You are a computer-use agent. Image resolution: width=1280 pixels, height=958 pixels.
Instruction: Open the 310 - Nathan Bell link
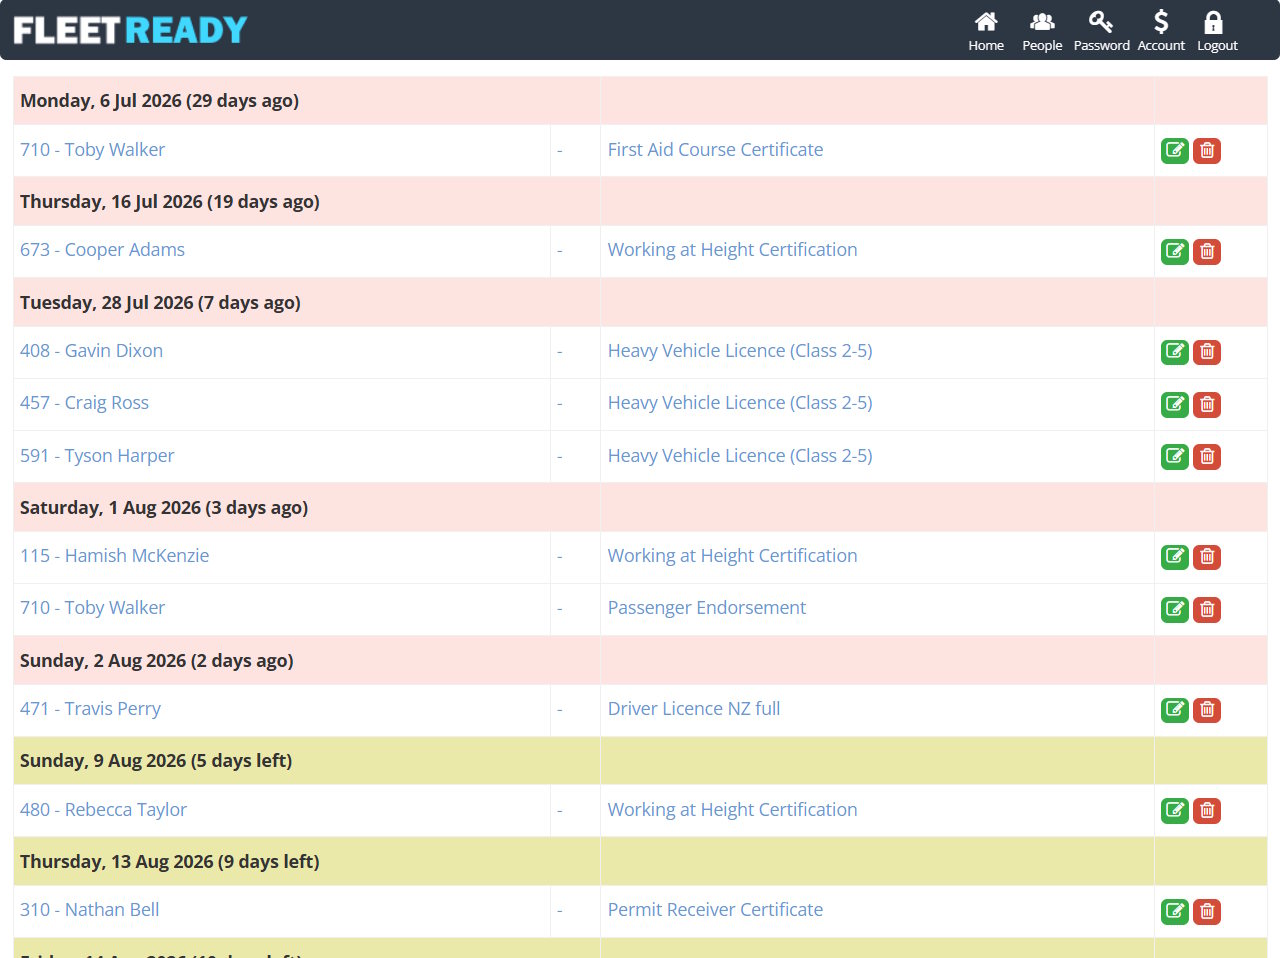click(x=89, y=910)
